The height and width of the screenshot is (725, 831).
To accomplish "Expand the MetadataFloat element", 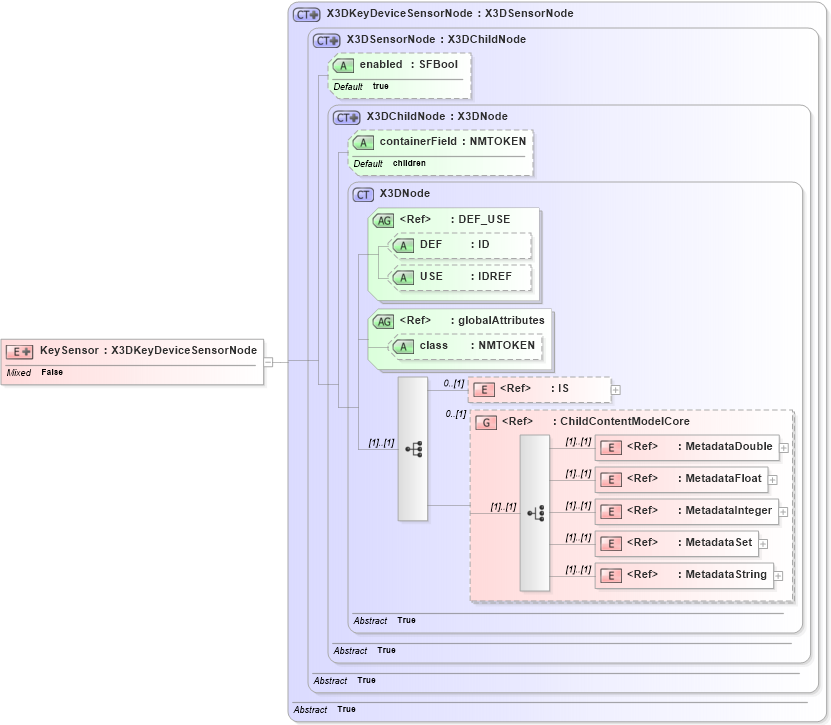I will (x=773, y=480).
